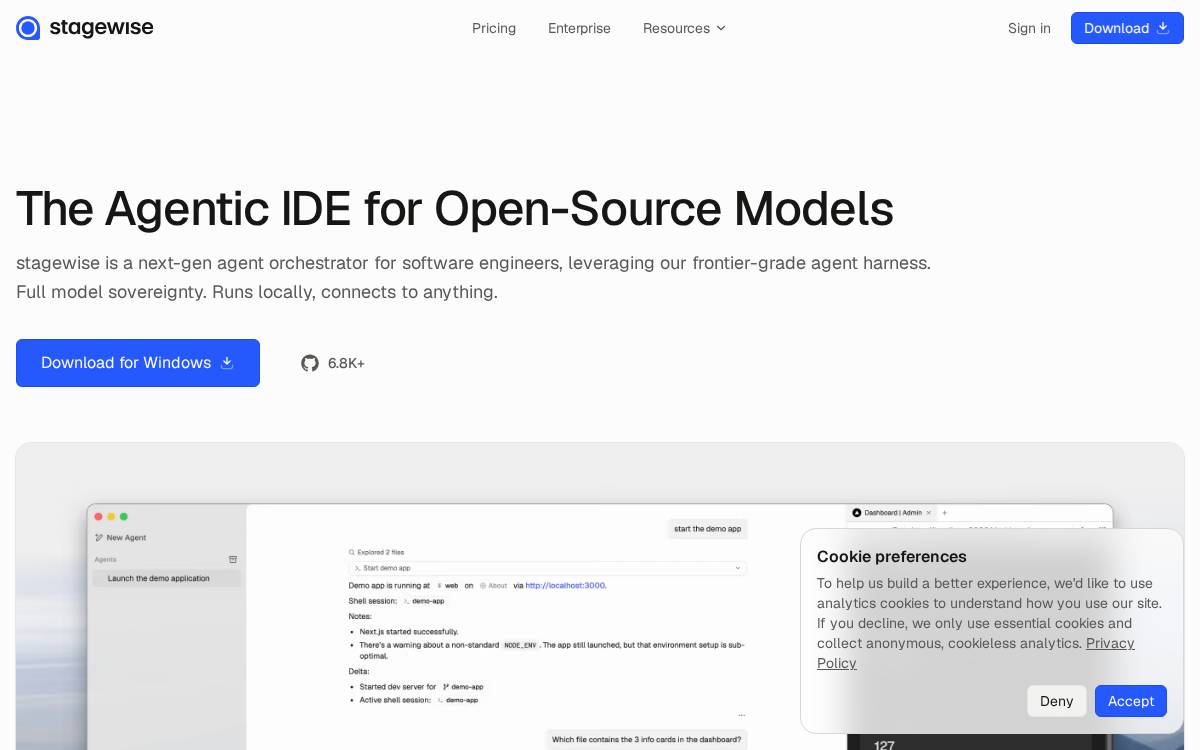Deny analytics cookies

point(1056,701)
